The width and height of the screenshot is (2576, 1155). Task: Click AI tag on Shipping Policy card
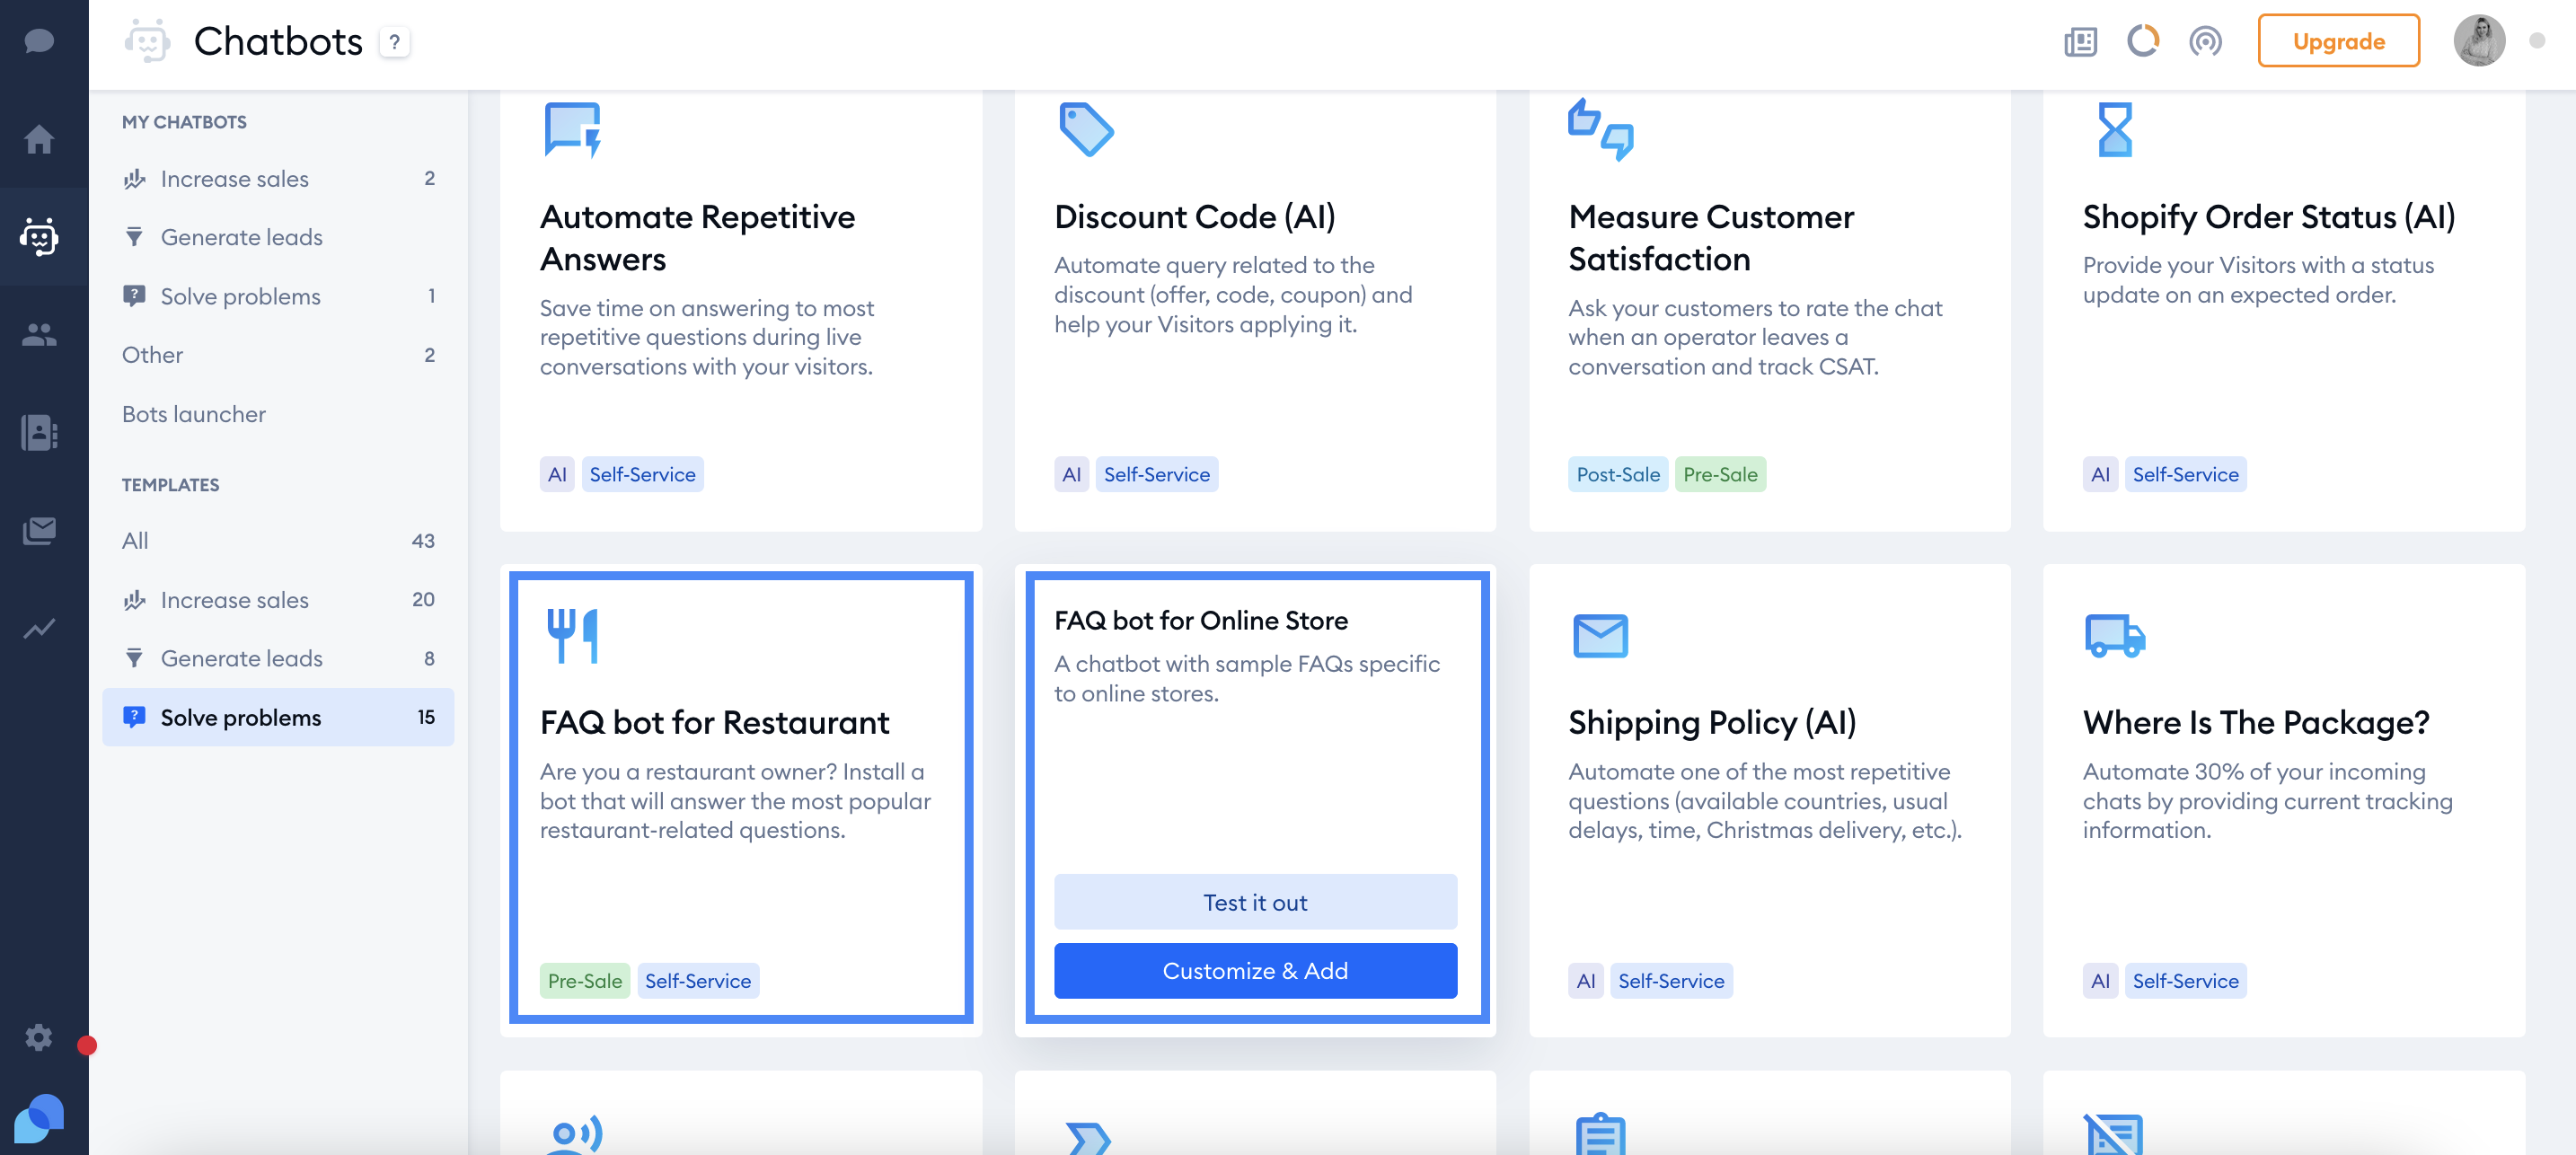coord(1585,980)
